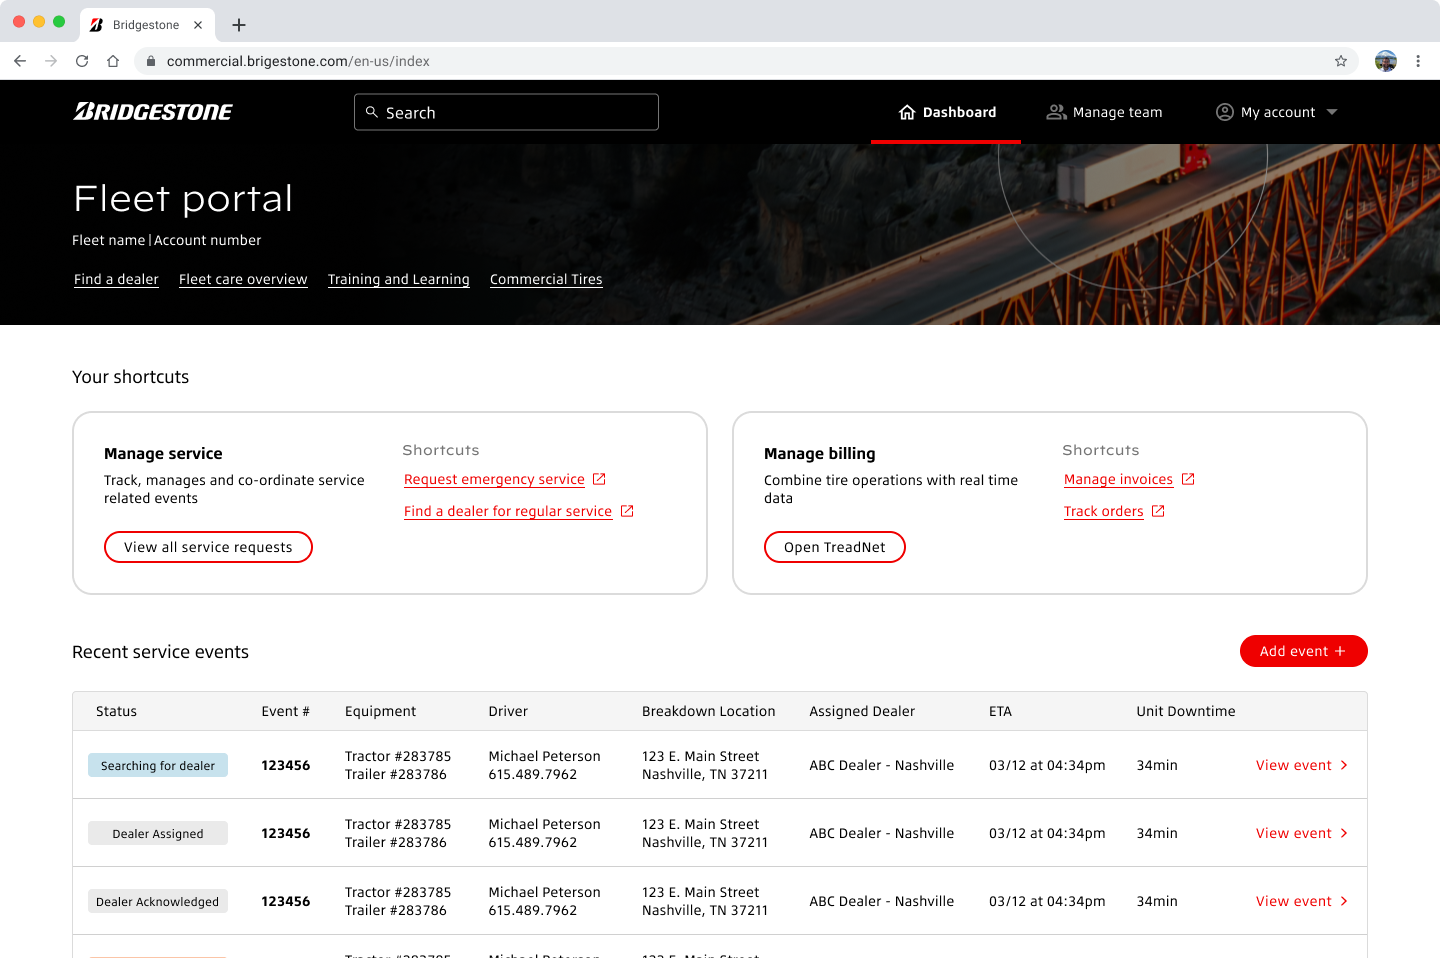The image size is (1440, 958).
Task: Click the external link icon beside Manage invoices
Action: tap(1188, 479)
